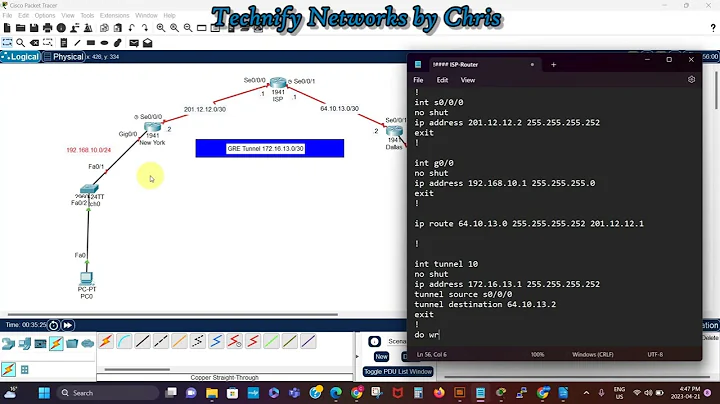Click the Add Complex PDU open envelope
This screenshot has width=720, height=404.
click(x=147, y=43)
